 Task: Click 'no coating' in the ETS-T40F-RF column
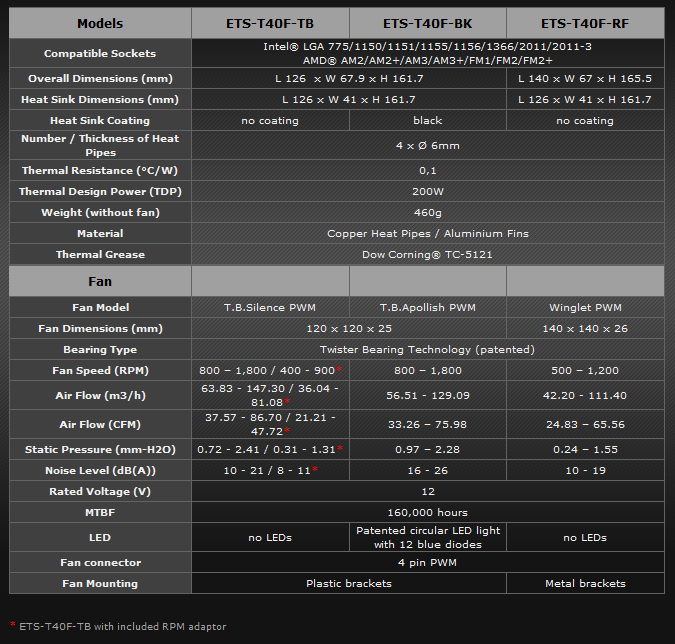point(585,121)
